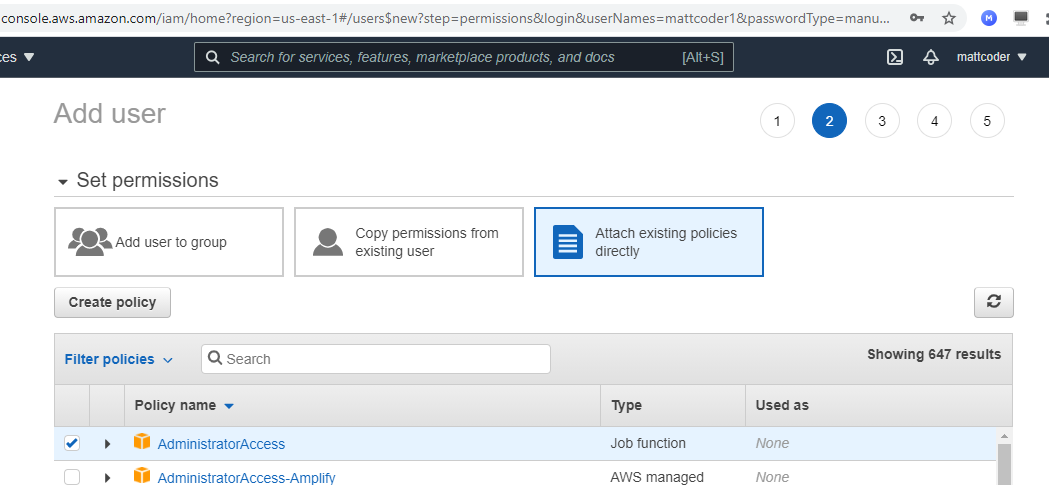Jump to wizard step 5
The height and width of the screenshot is (485, 1049).
987,121
